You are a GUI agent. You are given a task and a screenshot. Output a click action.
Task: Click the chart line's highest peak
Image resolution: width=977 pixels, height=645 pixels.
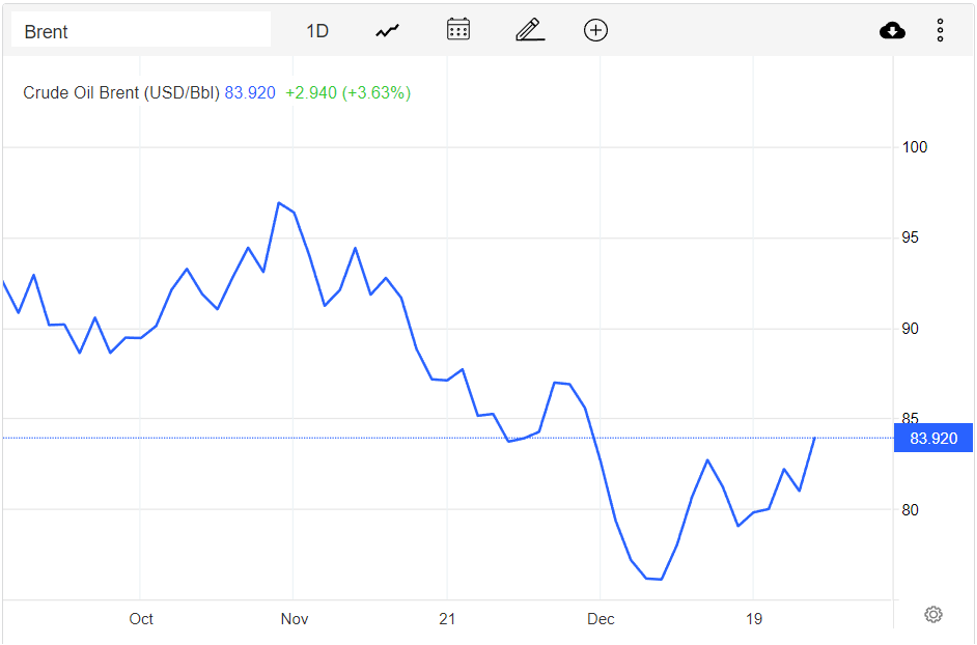point(279,203)
